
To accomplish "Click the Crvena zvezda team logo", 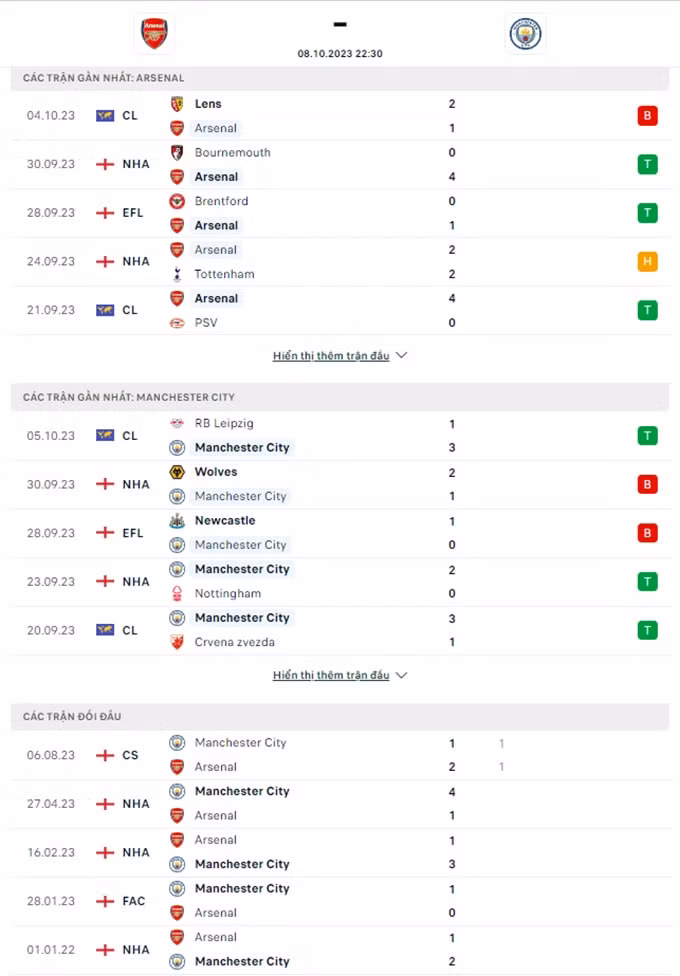I will [177, 642].
